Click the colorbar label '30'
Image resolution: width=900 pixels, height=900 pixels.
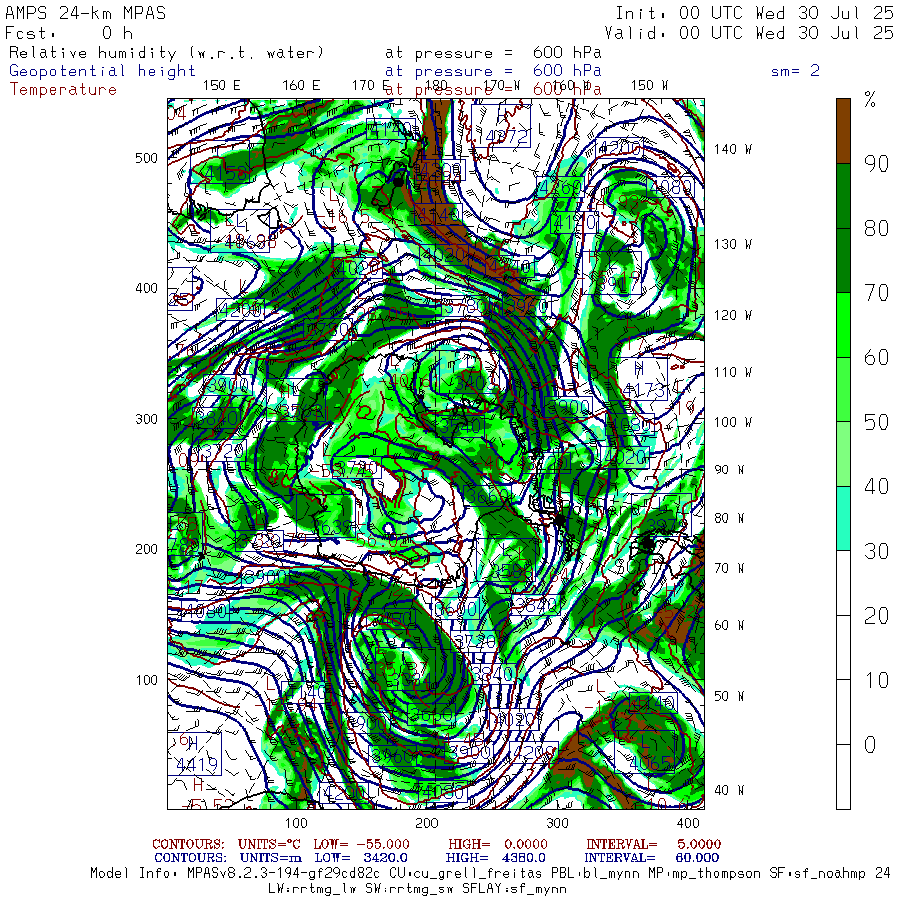coord(876,552)
